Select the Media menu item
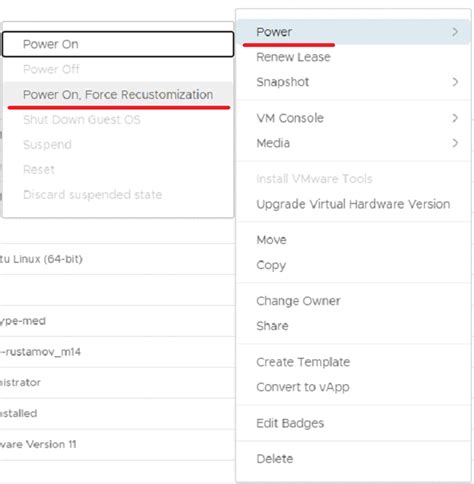Image resolution: width=474 pixels, height=484 pixels. pos(353,143)
